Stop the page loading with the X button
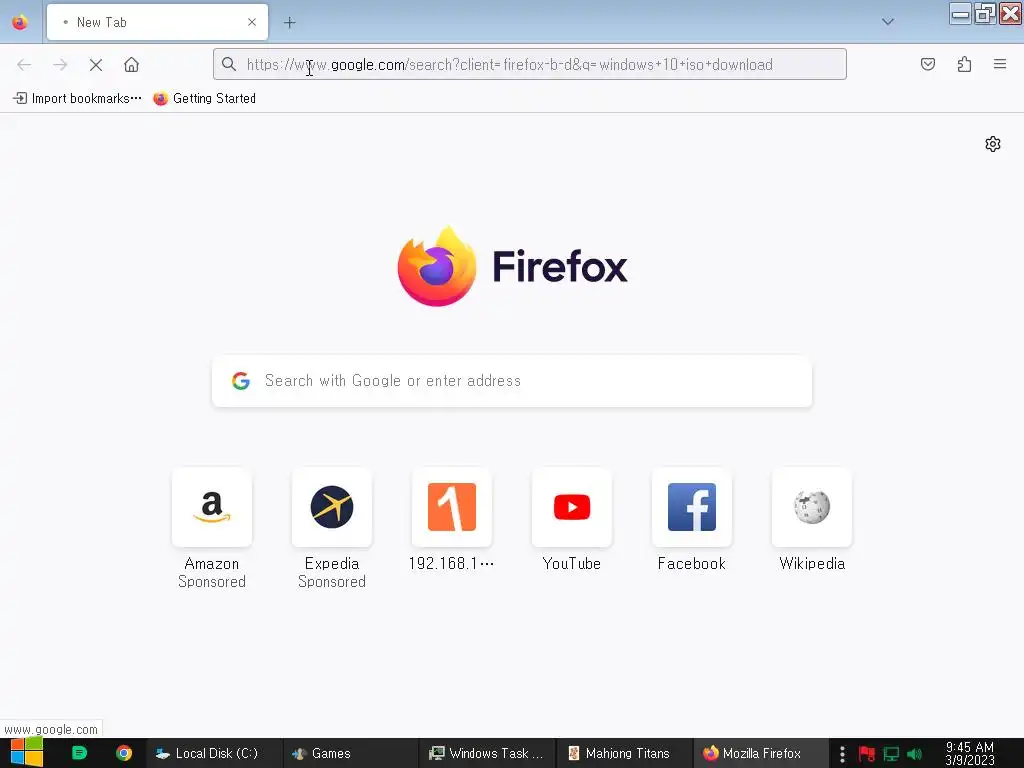This screenshot has width=1024, height=768. coord(96,65)
